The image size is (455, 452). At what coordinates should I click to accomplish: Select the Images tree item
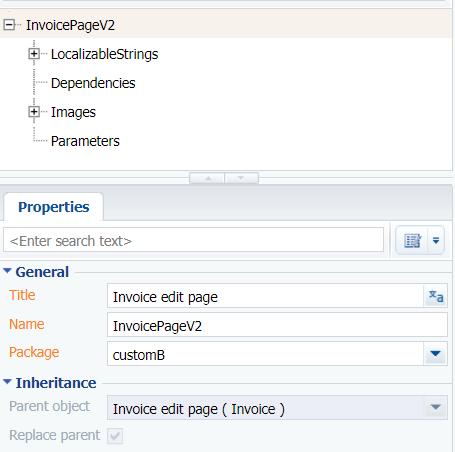click(73, 112)
